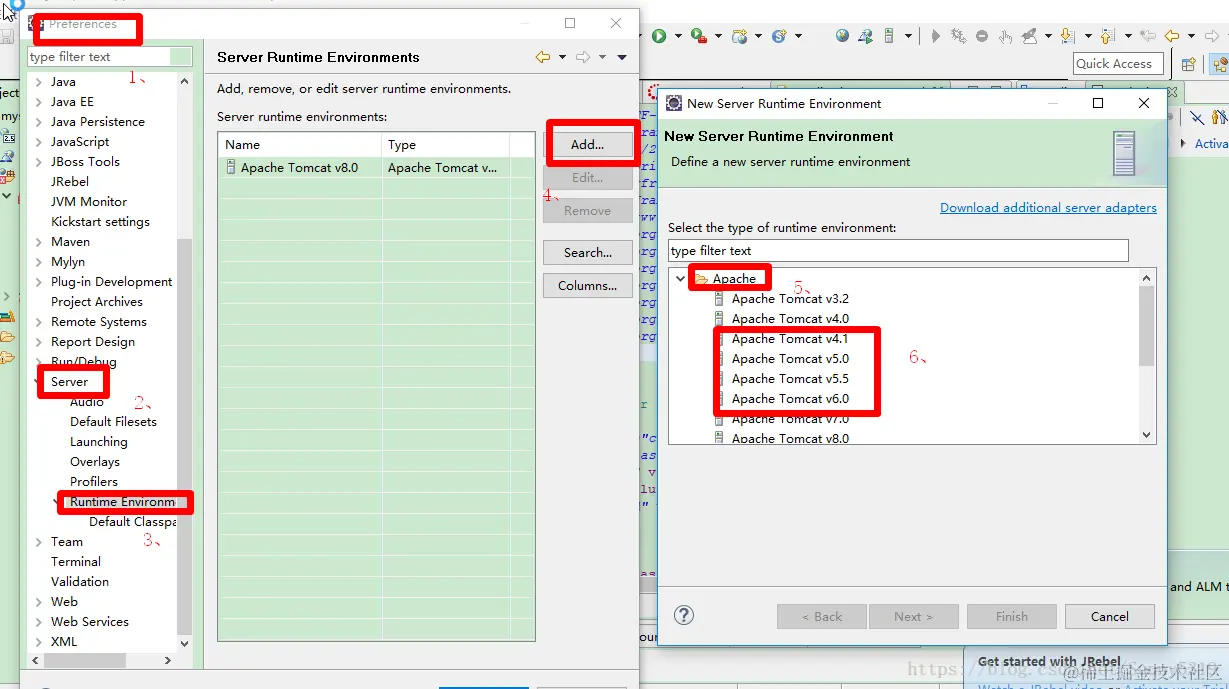Click the Resume debug play icon in toolbar
Image resolution: width=1229 pixels, height=689 pixels.
[935, 36]
